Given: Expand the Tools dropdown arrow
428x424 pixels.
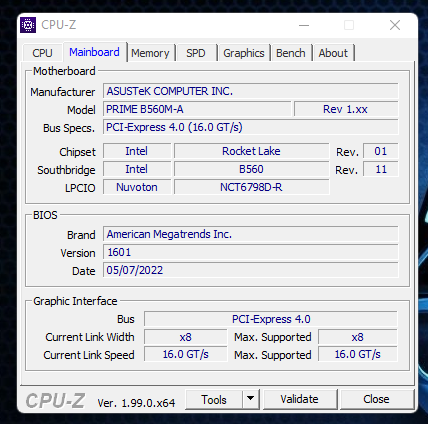Looking at the screenshot, I should [251, 399].
